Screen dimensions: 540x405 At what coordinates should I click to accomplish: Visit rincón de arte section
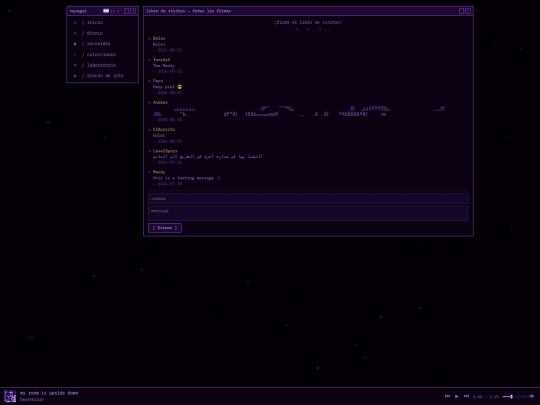(102, 76)
